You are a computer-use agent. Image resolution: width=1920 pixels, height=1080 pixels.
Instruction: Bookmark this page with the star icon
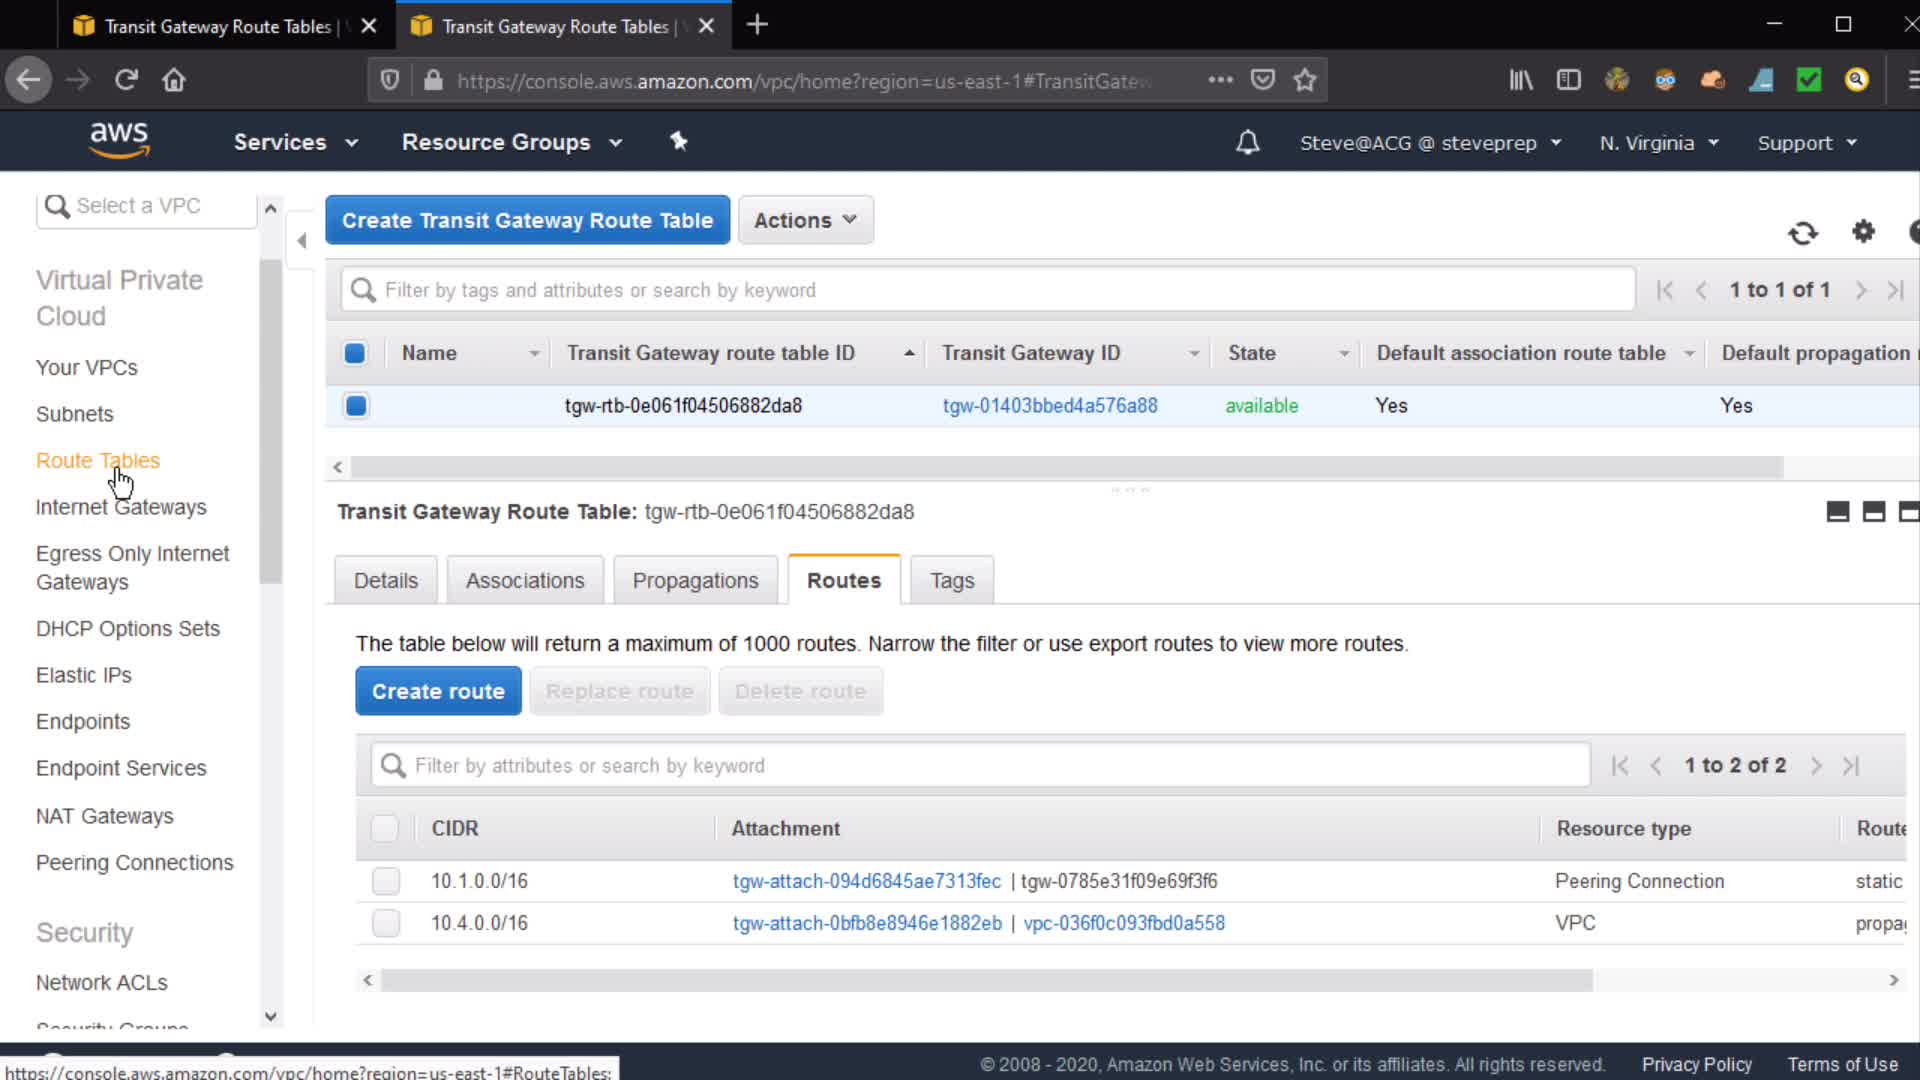pyautogui.click(x=1304, y=80)
